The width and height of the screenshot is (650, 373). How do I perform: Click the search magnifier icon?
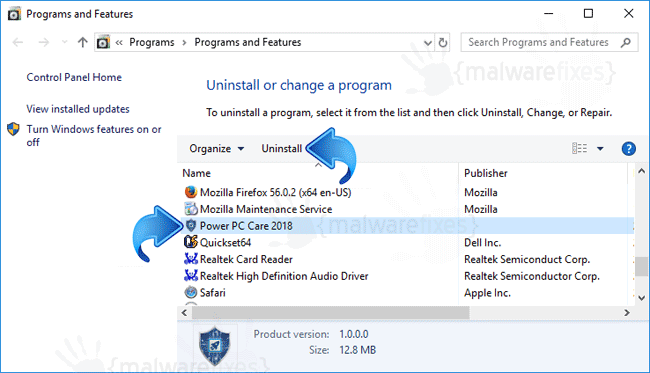(626, 42)
